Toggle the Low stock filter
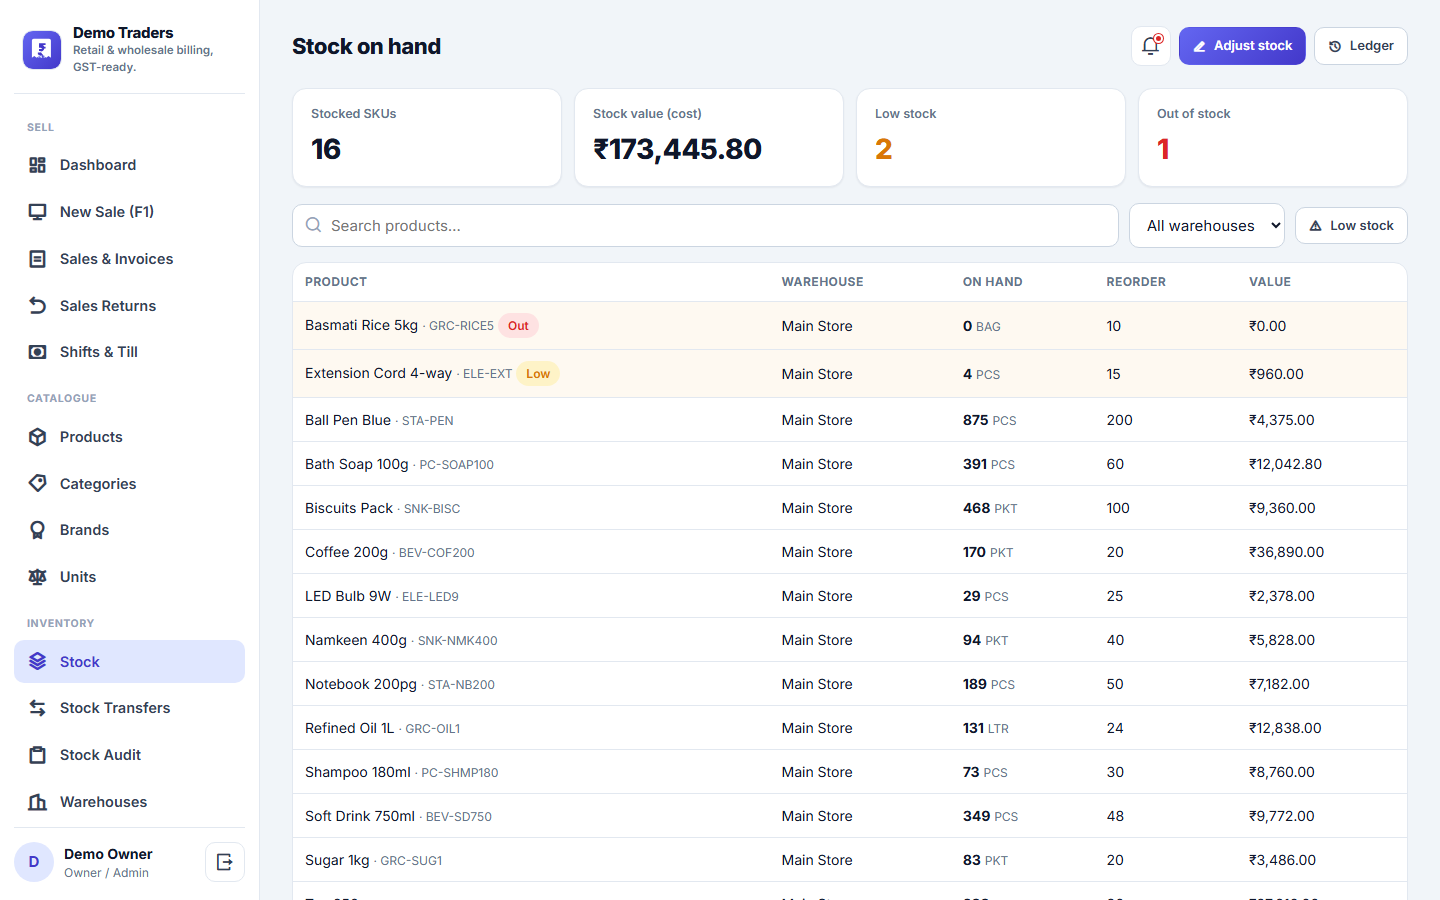This screenshot has height=900, width=1440. (x=1351, y=226)
